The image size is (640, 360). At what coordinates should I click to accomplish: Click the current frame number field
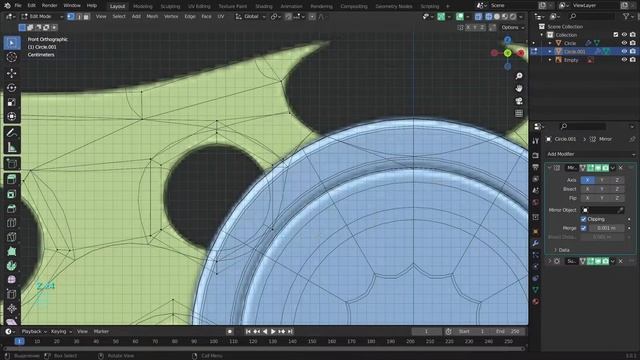tap(426, 331)
